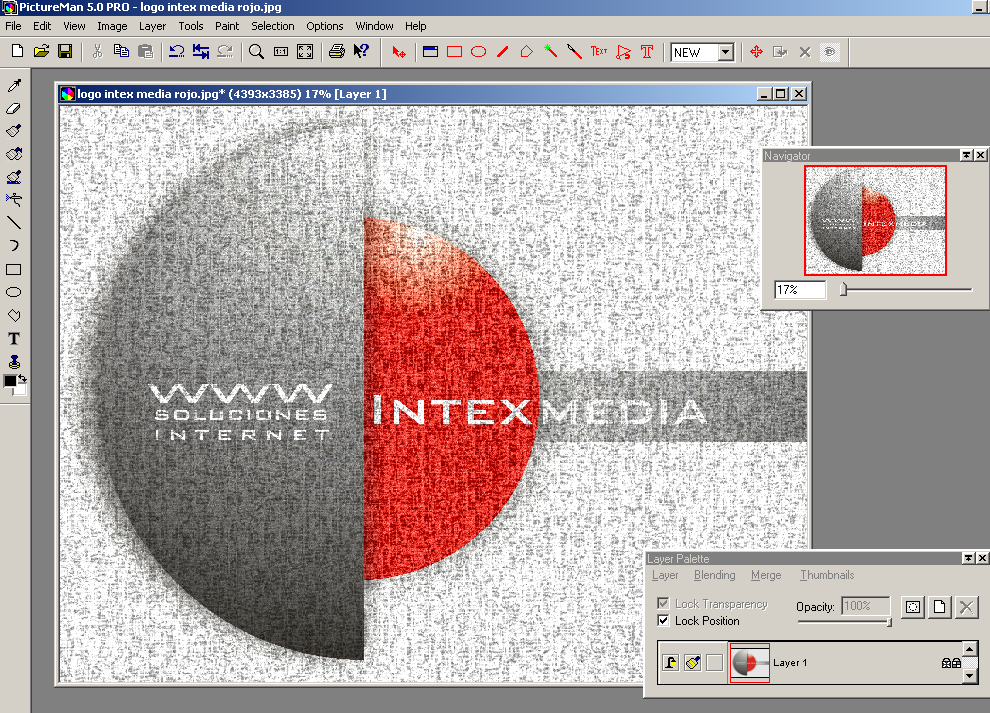990x713 pixels.
Task: Open the Layer Palette's Blending menu
Action: 715,575
